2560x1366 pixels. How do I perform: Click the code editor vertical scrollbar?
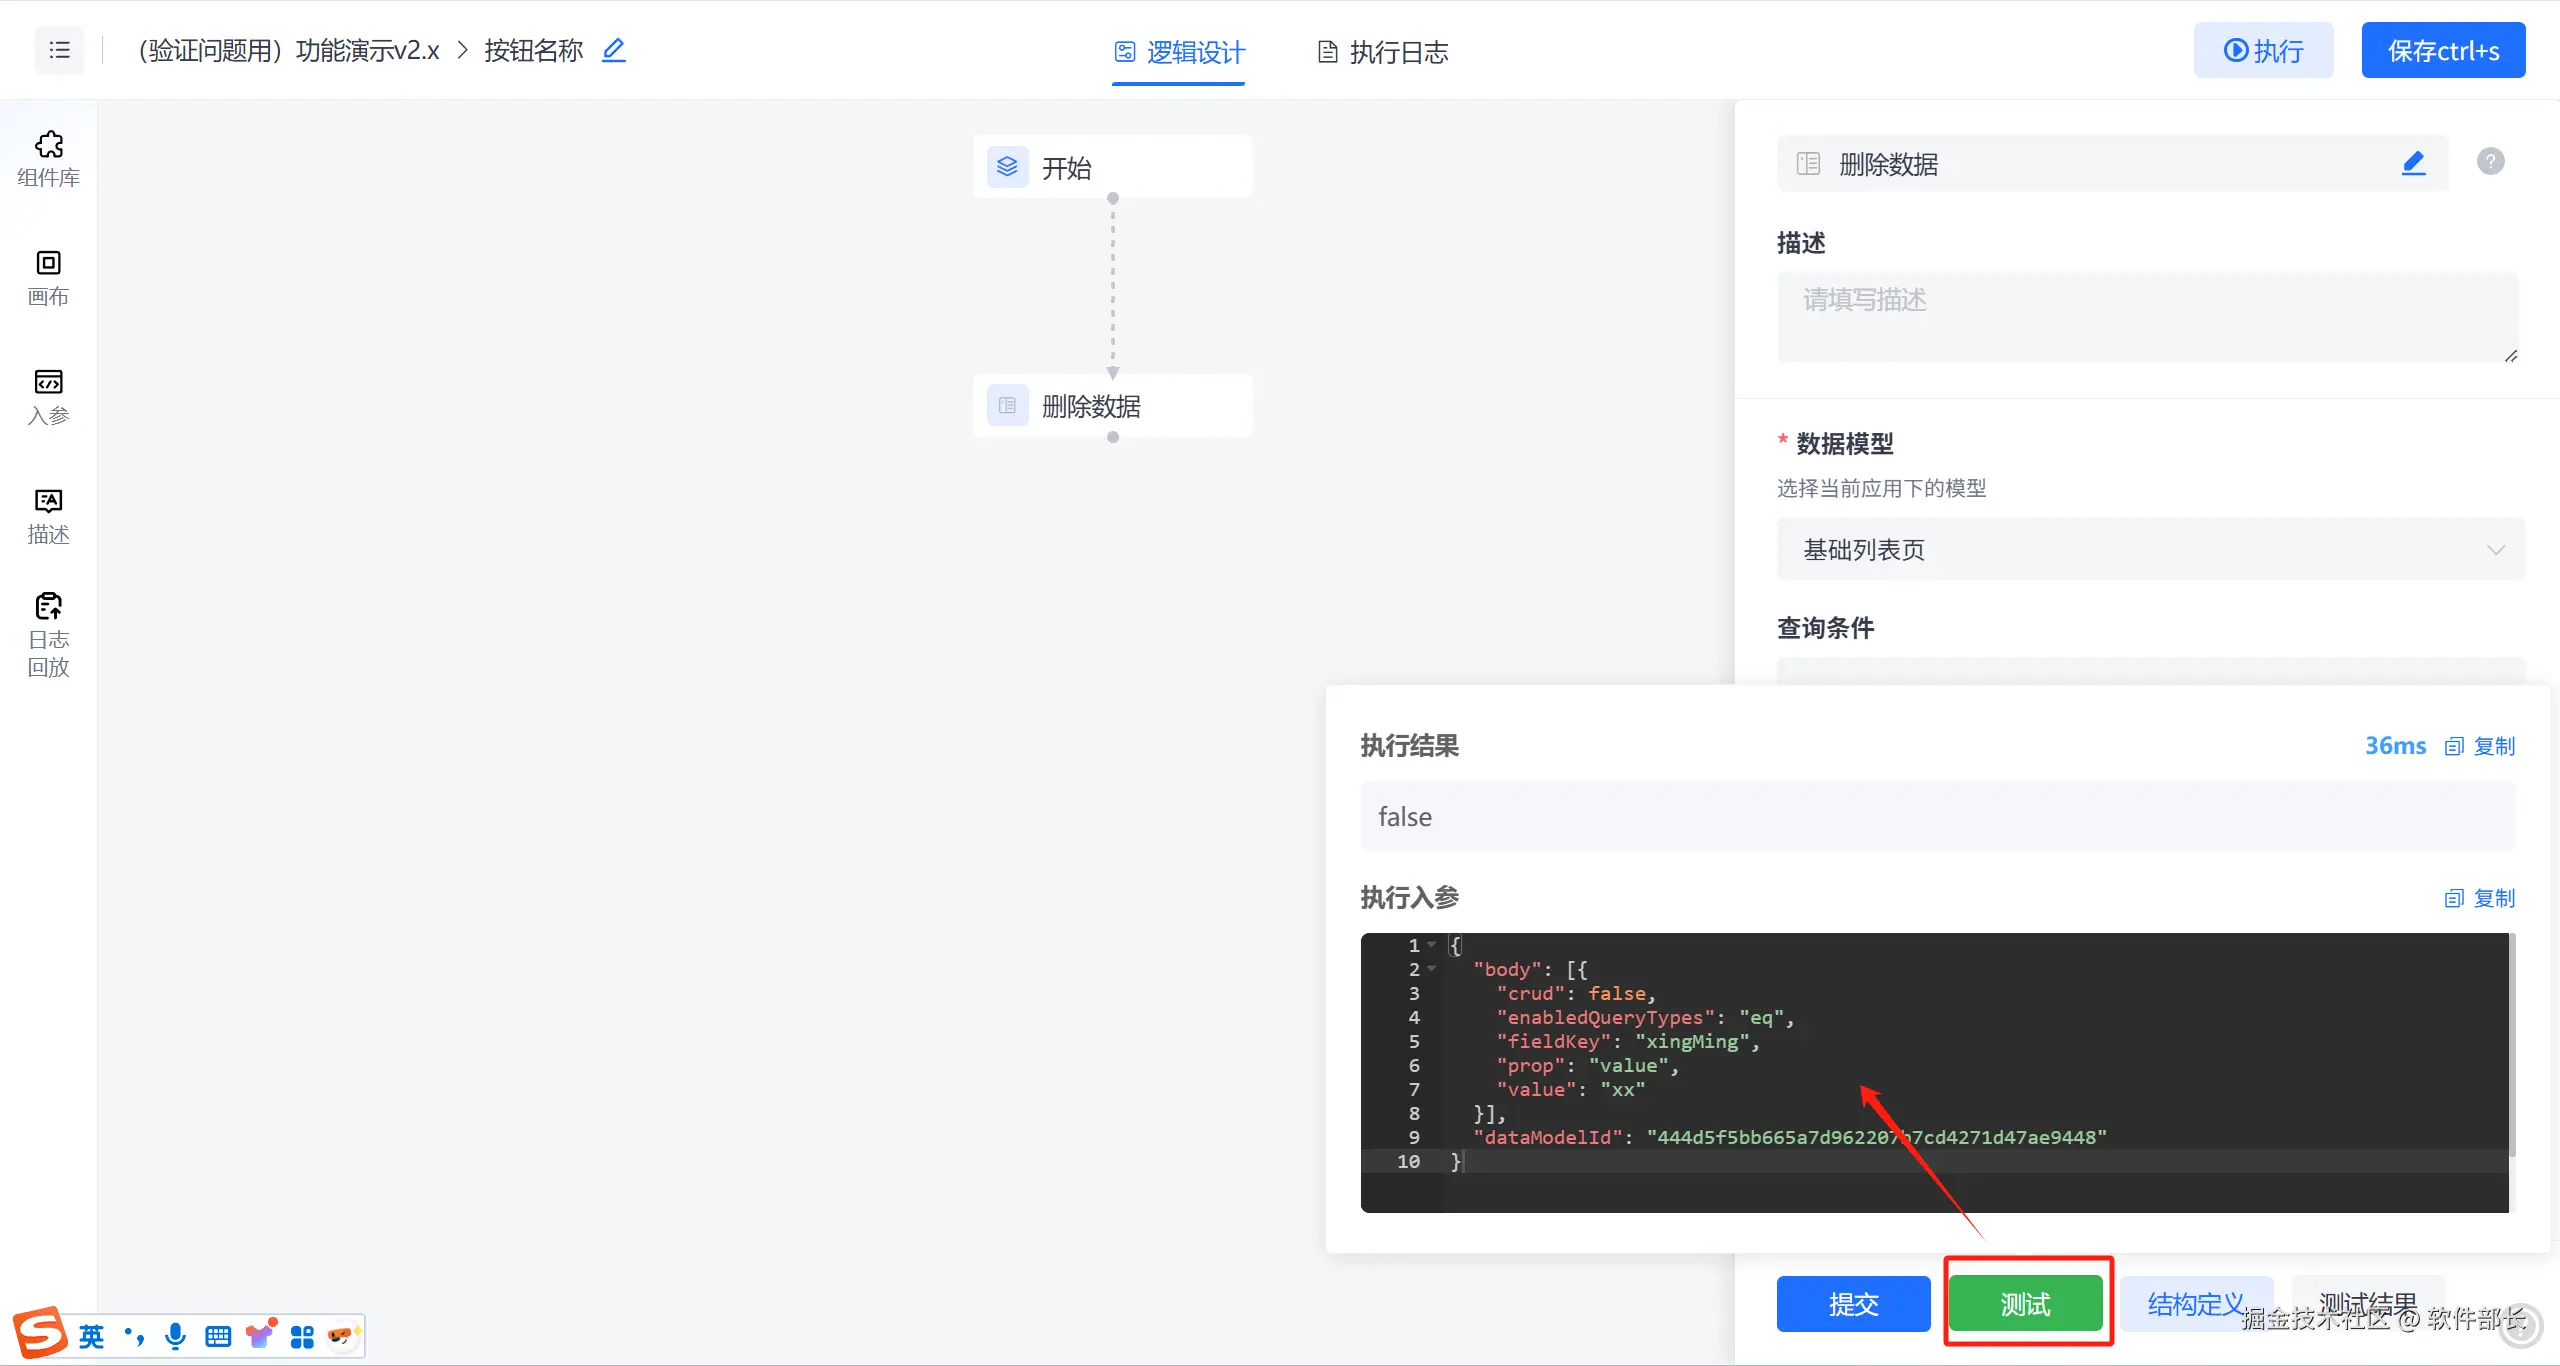[x=2511, y=1045]
